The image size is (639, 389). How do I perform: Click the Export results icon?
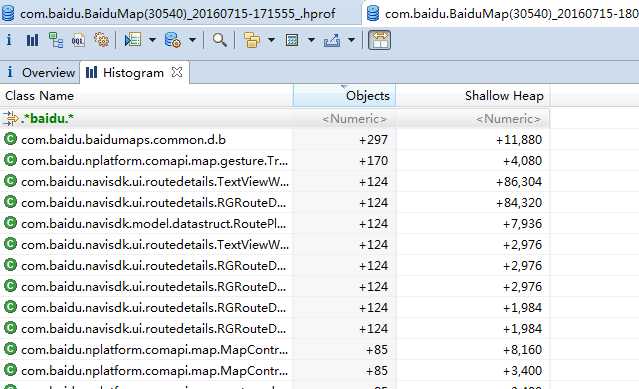point(332,40)
